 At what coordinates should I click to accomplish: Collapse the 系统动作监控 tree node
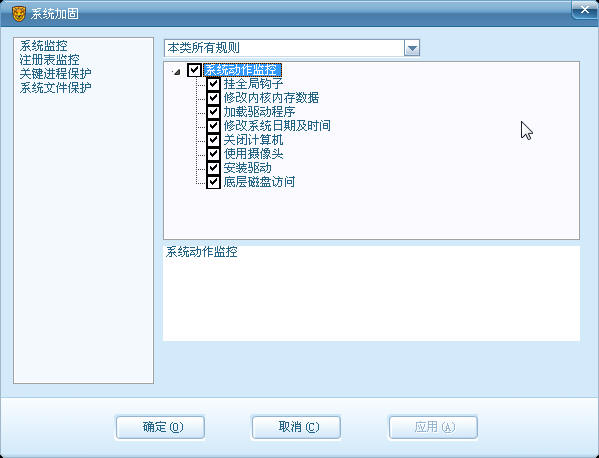point(176,71)
